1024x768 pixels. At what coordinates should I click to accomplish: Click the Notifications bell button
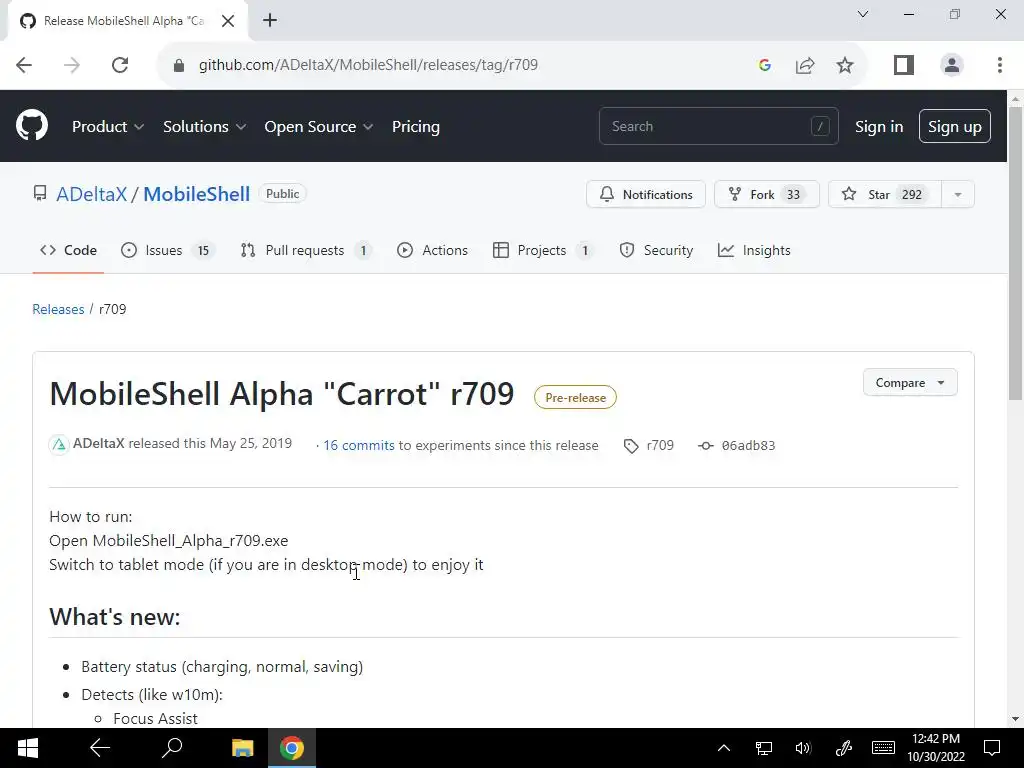tap(646, 194)
